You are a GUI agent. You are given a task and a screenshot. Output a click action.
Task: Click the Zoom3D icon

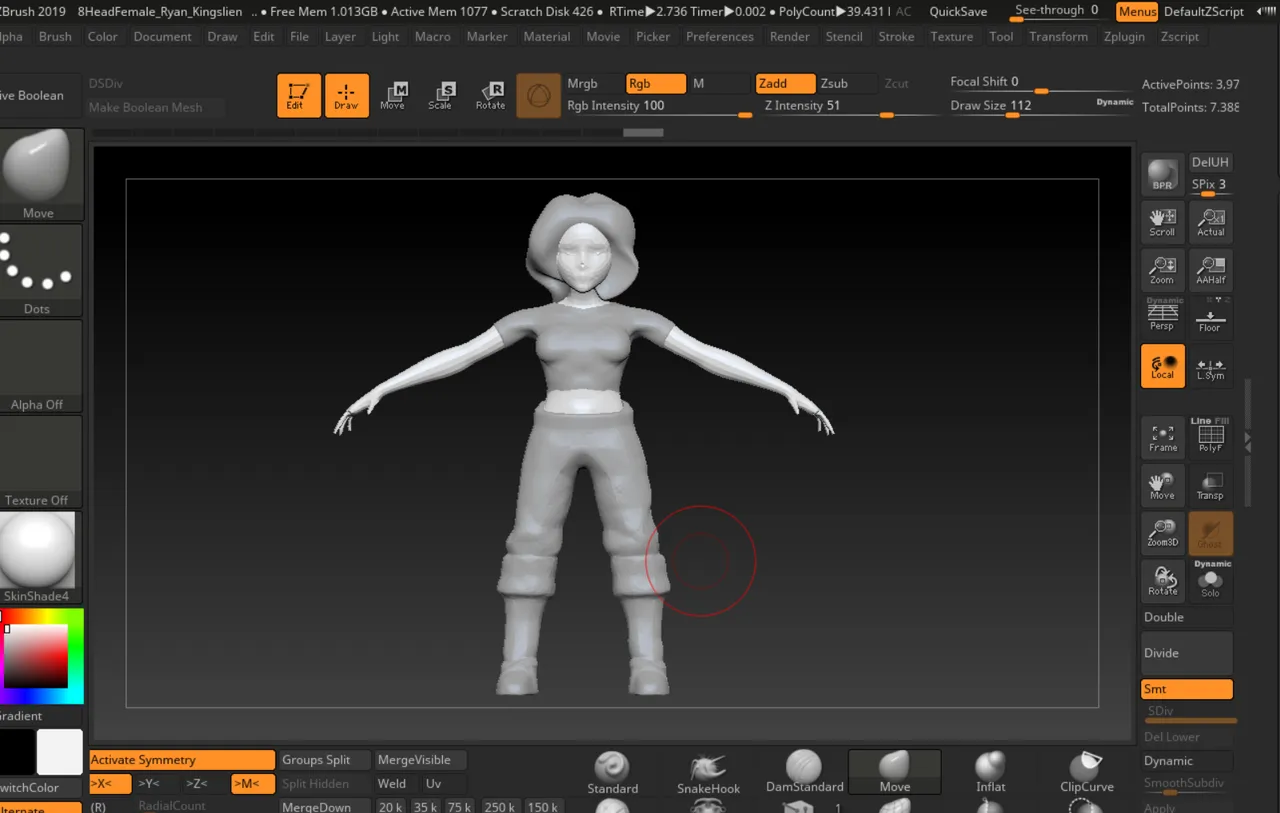click(x=1162, y=534)
